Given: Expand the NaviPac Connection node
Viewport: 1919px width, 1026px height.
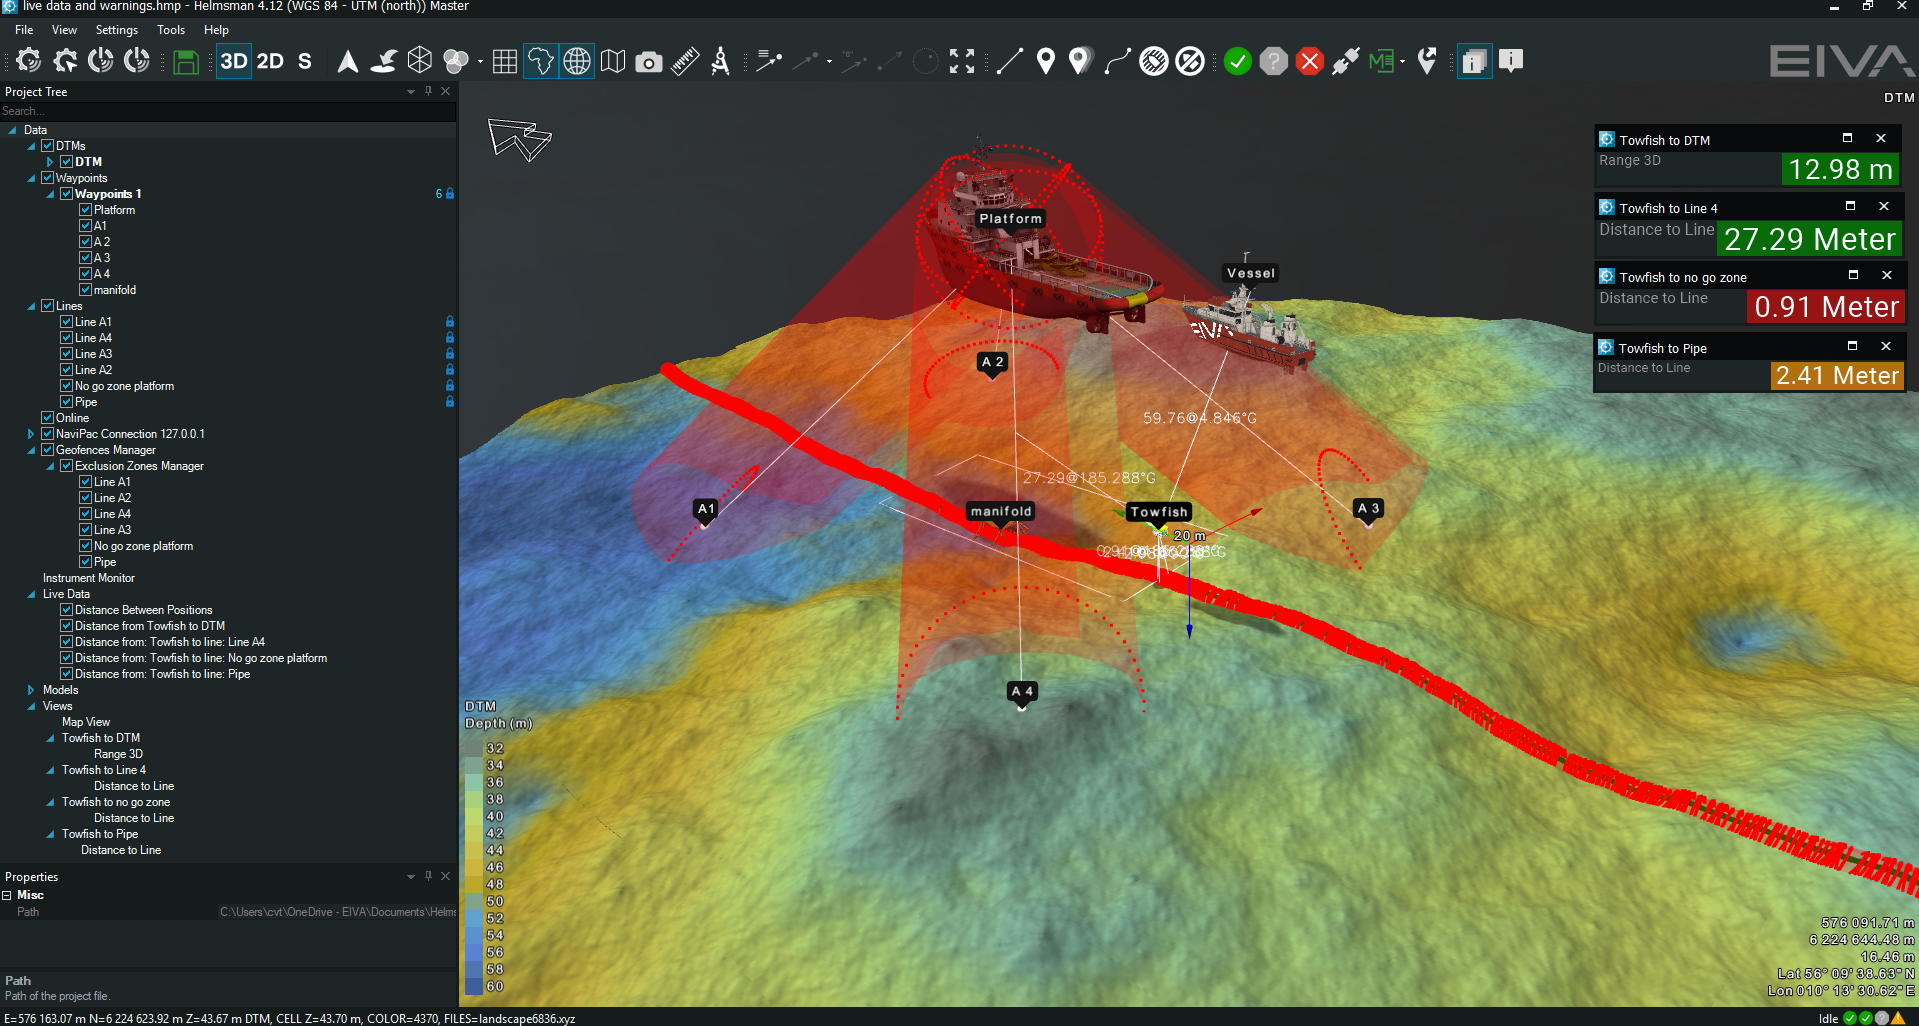Looking at the screenshot, I should pos(31,434).
